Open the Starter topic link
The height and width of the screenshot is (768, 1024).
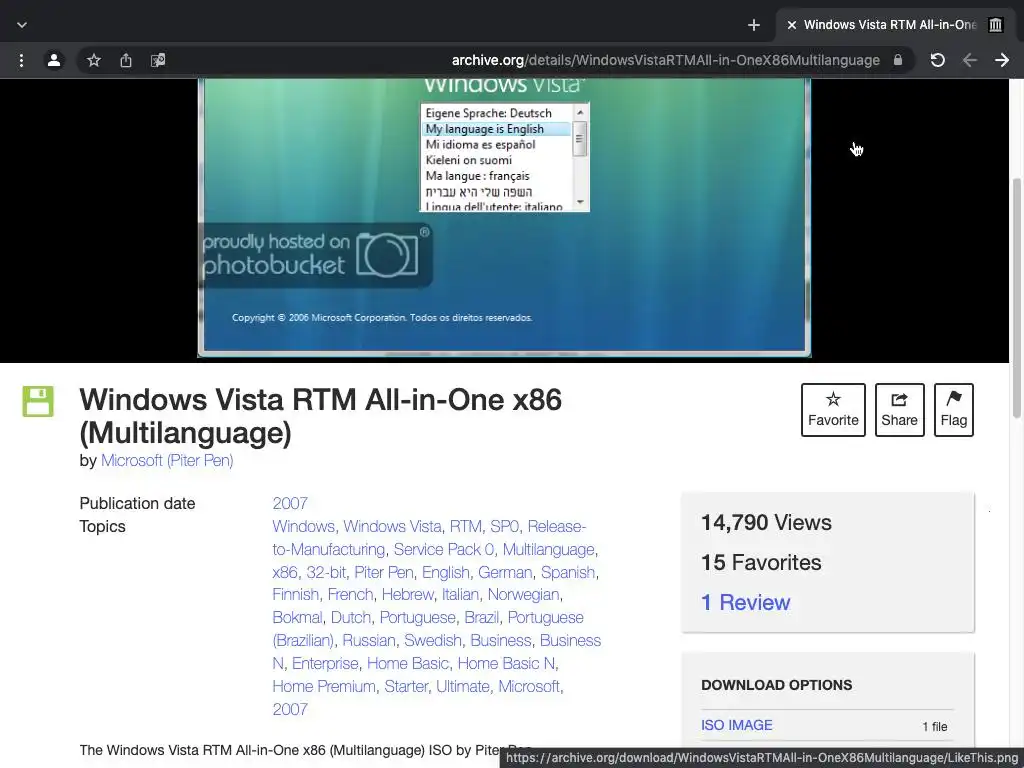406,686
